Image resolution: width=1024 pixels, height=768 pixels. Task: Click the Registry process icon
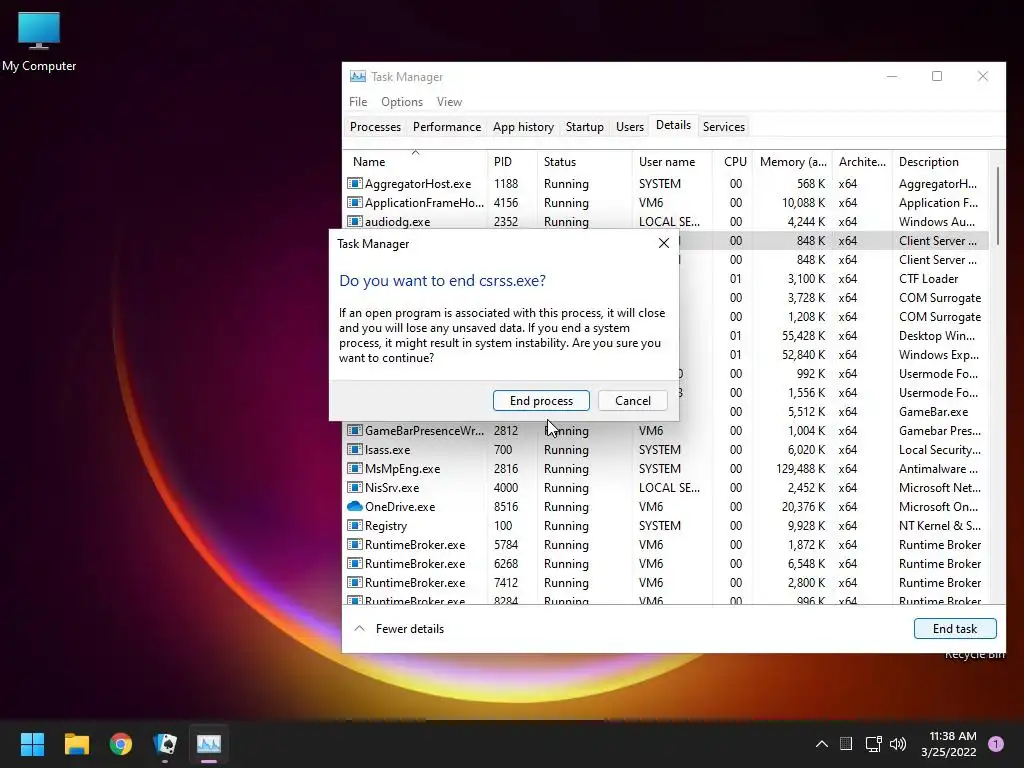click(355, 525)
